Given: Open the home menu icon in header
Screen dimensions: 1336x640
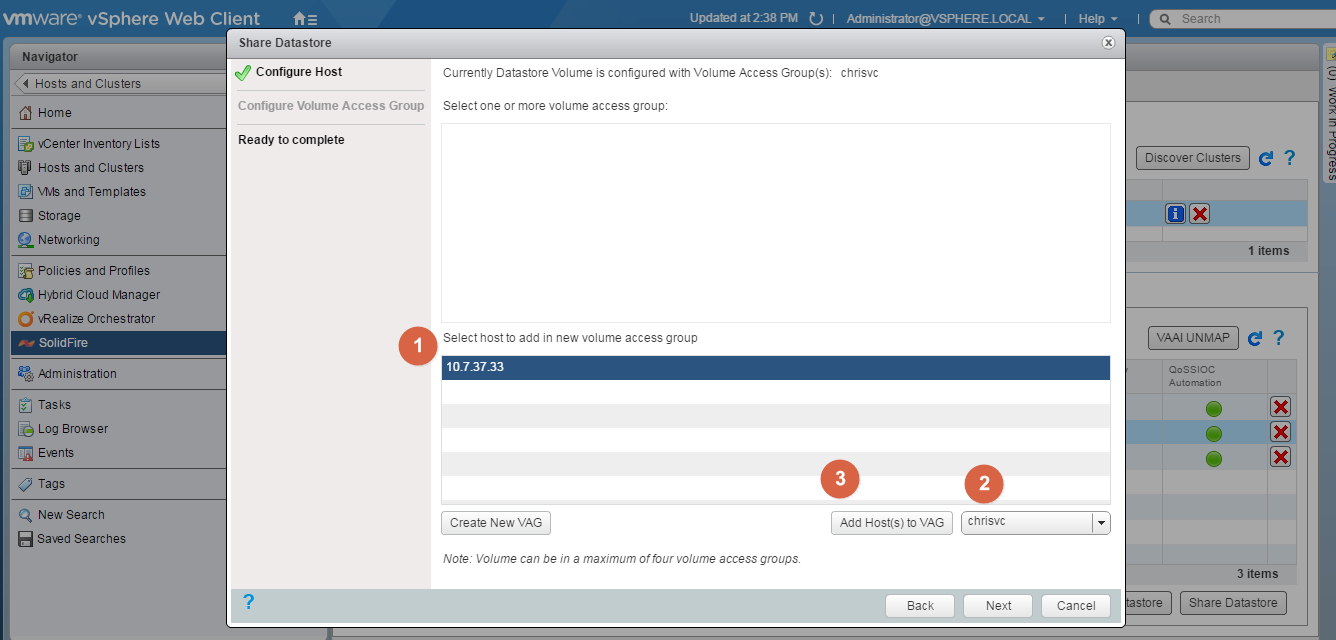Looking at the screenshot, I should click(305, 19).
